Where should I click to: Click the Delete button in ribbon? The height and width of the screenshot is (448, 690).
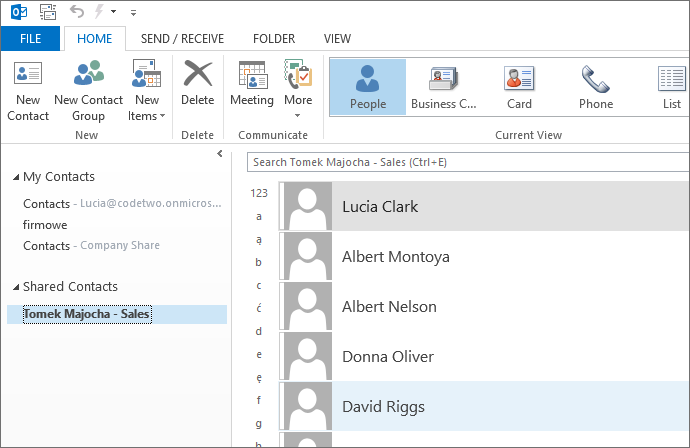coord(198,84)
